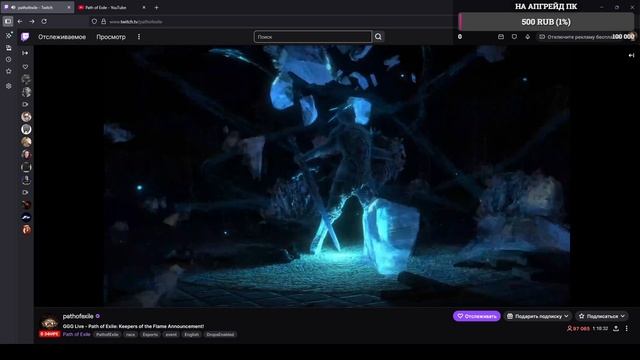Click the race stream tag
This screenshot has width=640, height=360.
(x=130, y=334)
